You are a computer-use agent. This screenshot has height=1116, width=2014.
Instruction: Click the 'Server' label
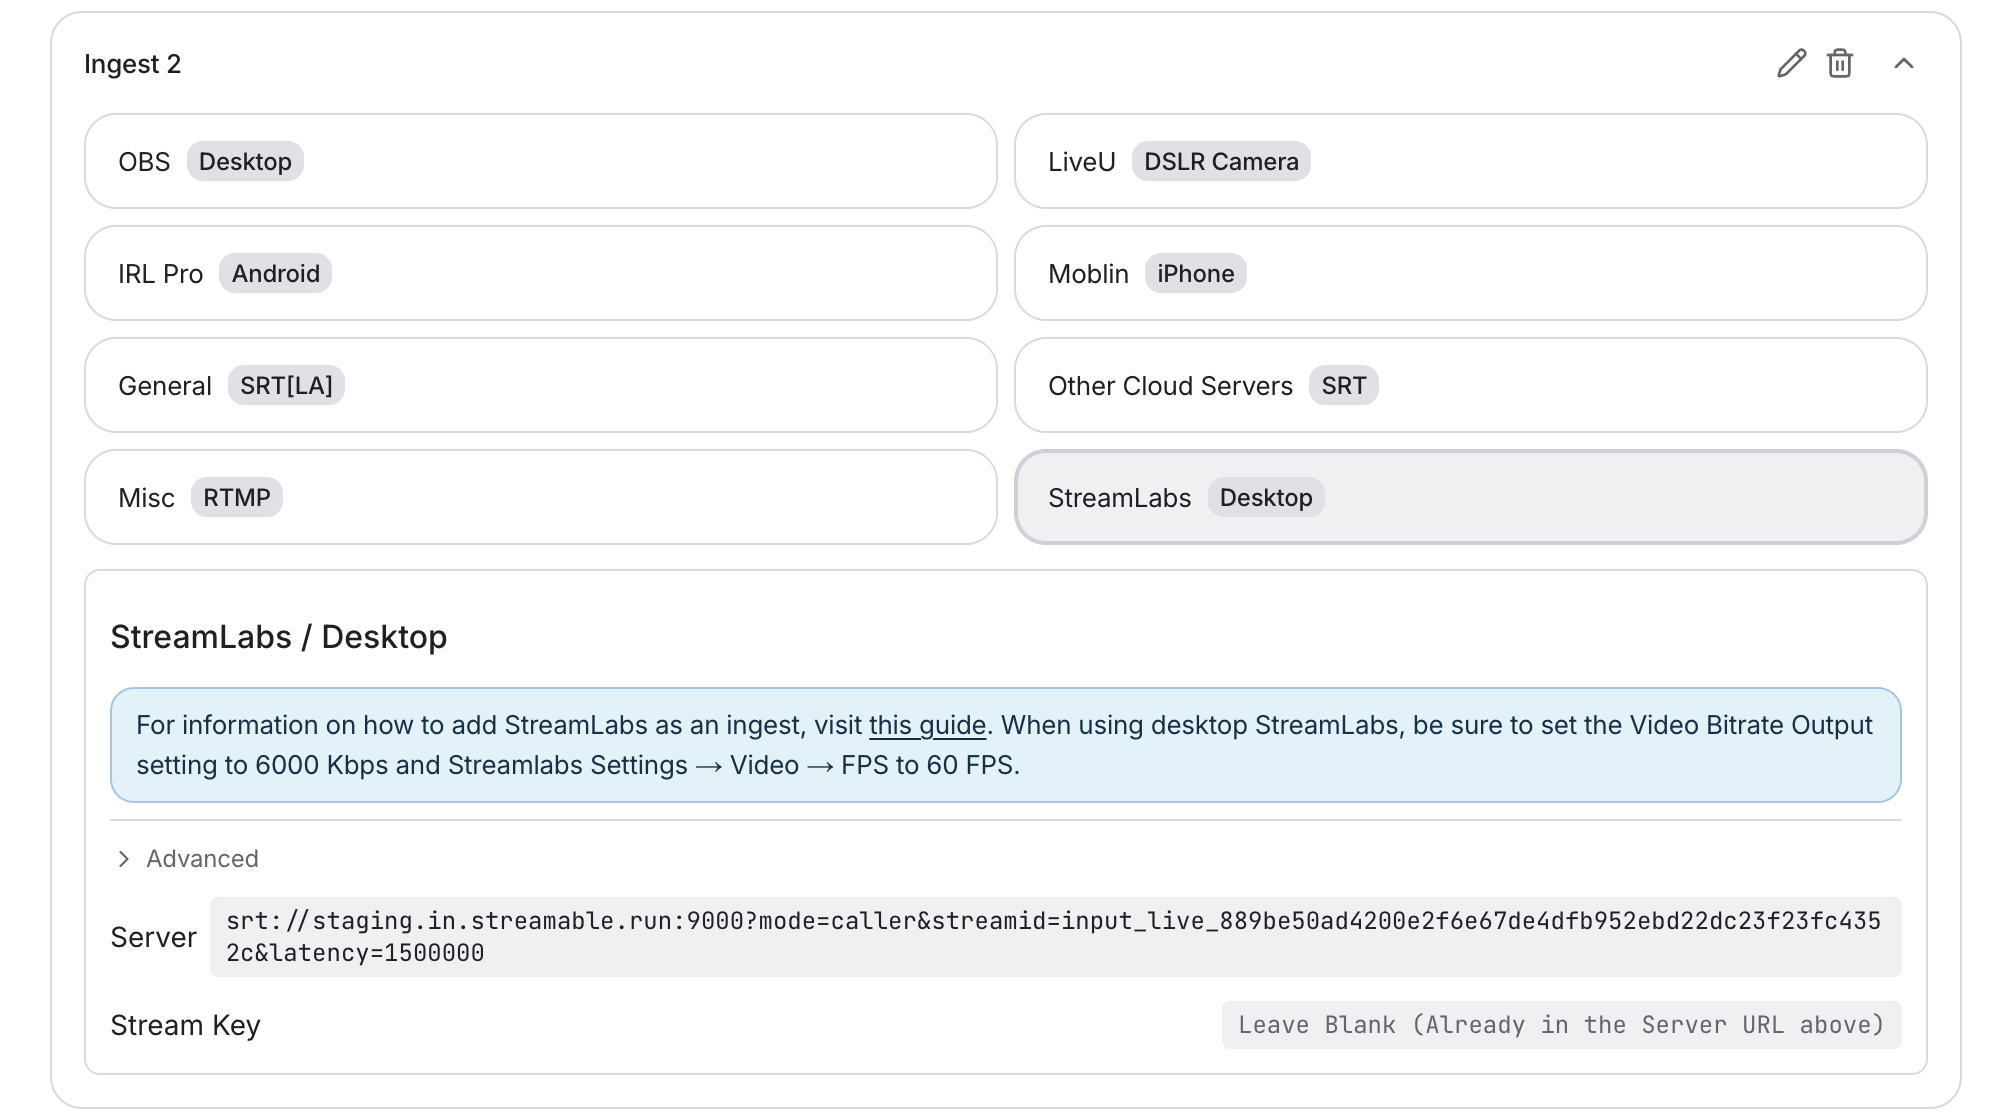pos(153,937)
